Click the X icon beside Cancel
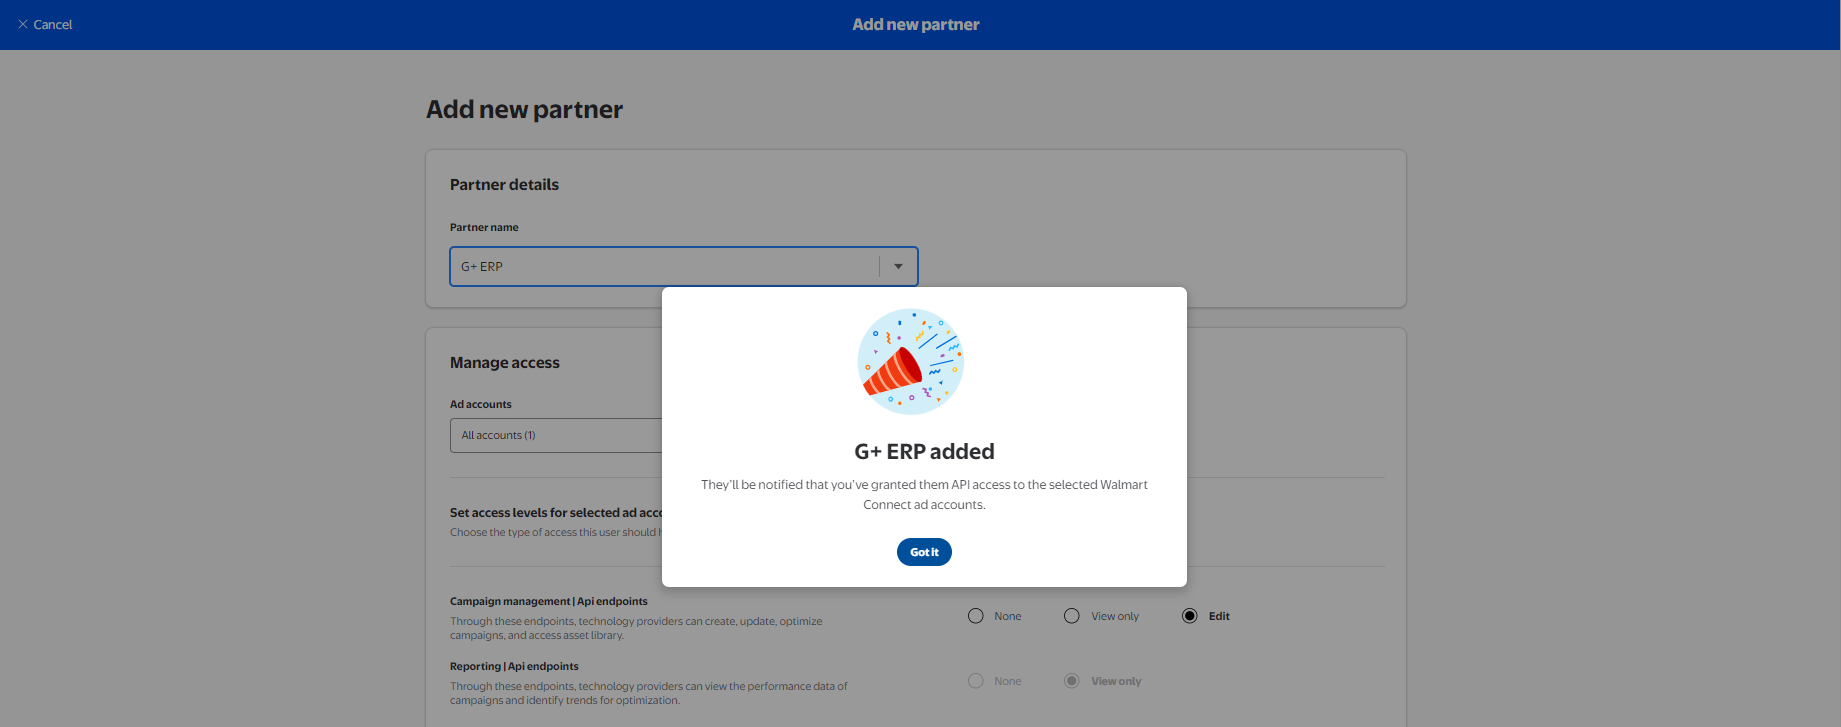This screenshot has height=727, width=1841. (23, 24)
